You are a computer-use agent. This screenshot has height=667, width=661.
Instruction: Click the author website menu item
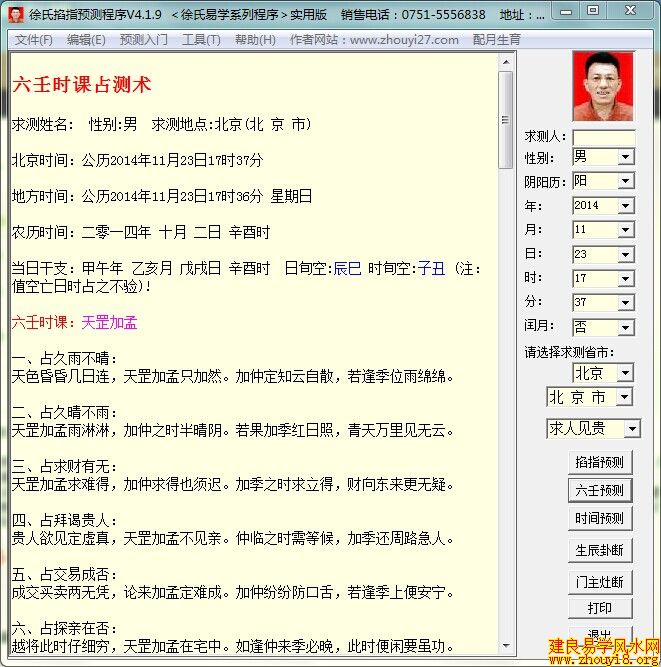point(374,40)
